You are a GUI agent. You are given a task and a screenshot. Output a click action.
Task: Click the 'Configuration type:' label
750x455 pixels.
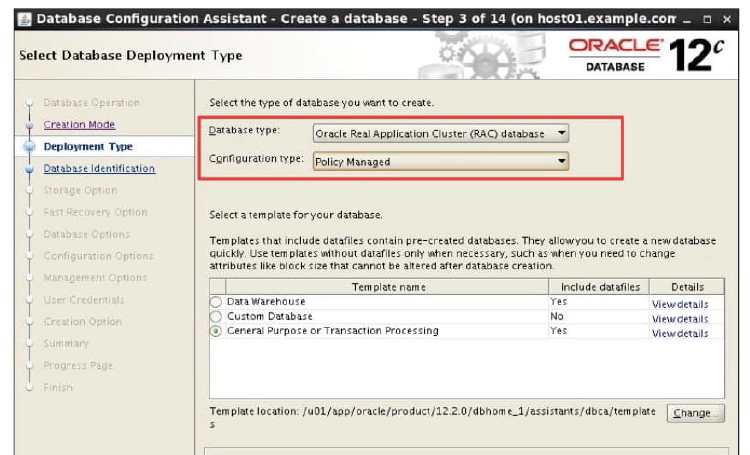point(256,159)
